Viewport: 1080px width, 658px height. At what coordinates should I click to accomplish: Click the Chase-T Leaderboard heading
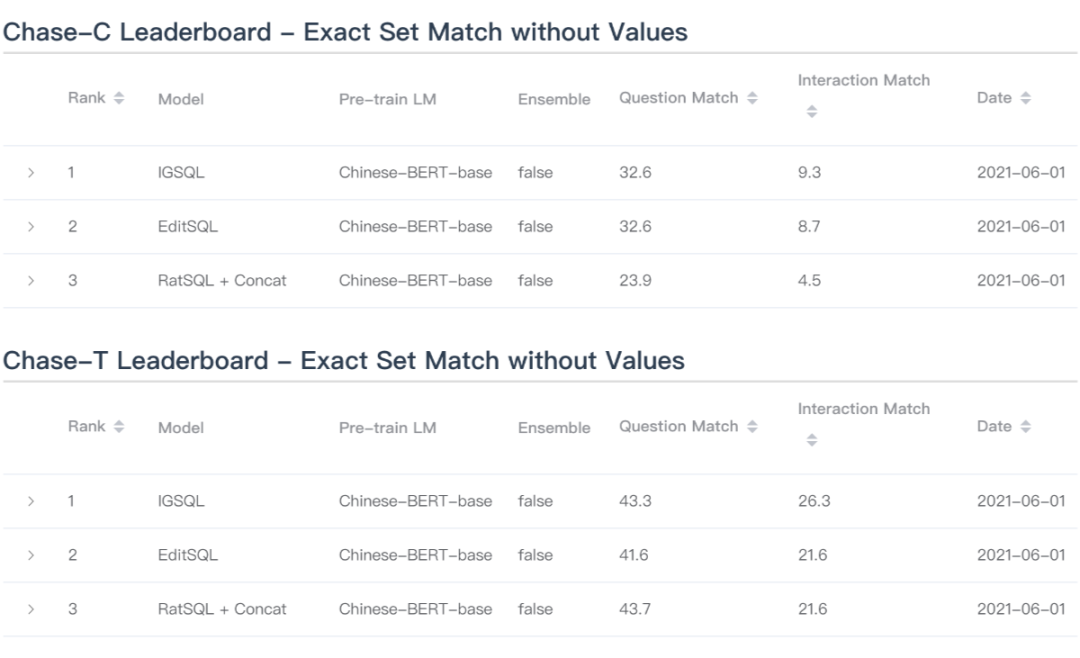click(x=344, y=360)
